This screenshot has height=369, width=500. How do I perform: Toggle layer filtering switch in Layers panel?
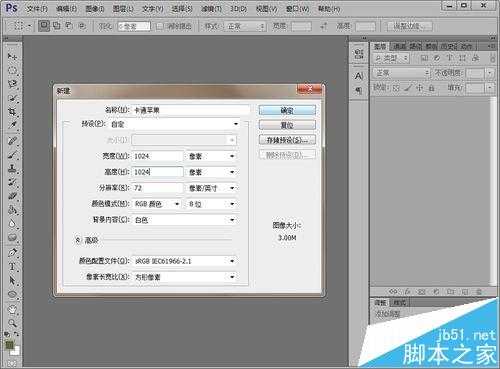pyautogui.click(x=493, y=58)
